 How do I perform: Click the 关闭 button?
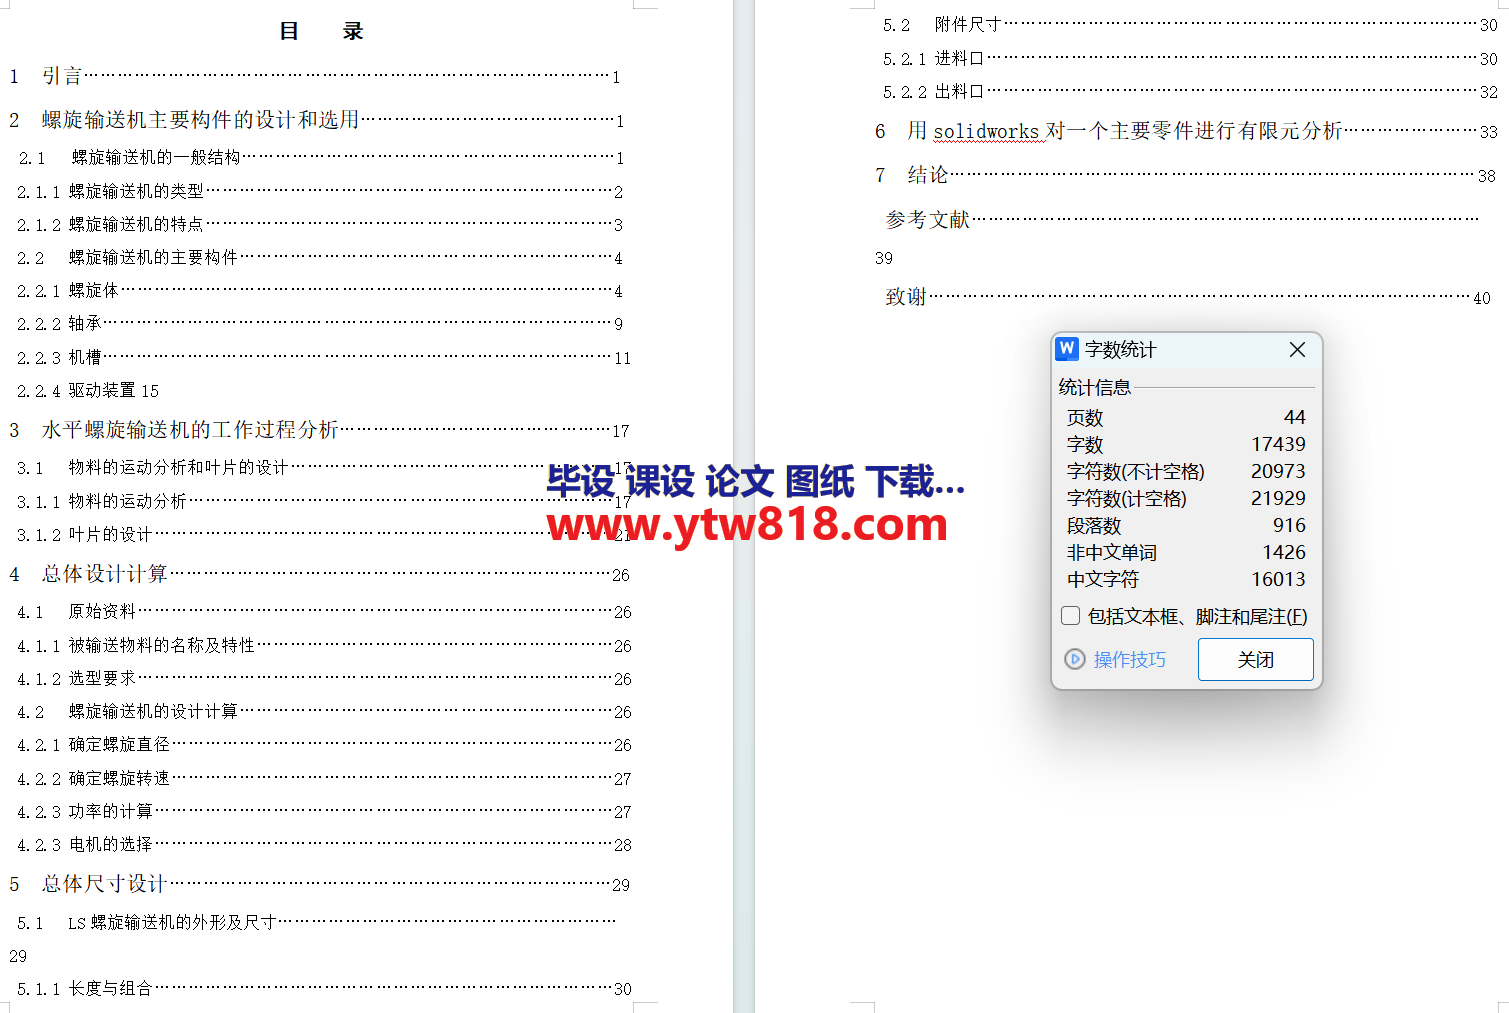1255,659
